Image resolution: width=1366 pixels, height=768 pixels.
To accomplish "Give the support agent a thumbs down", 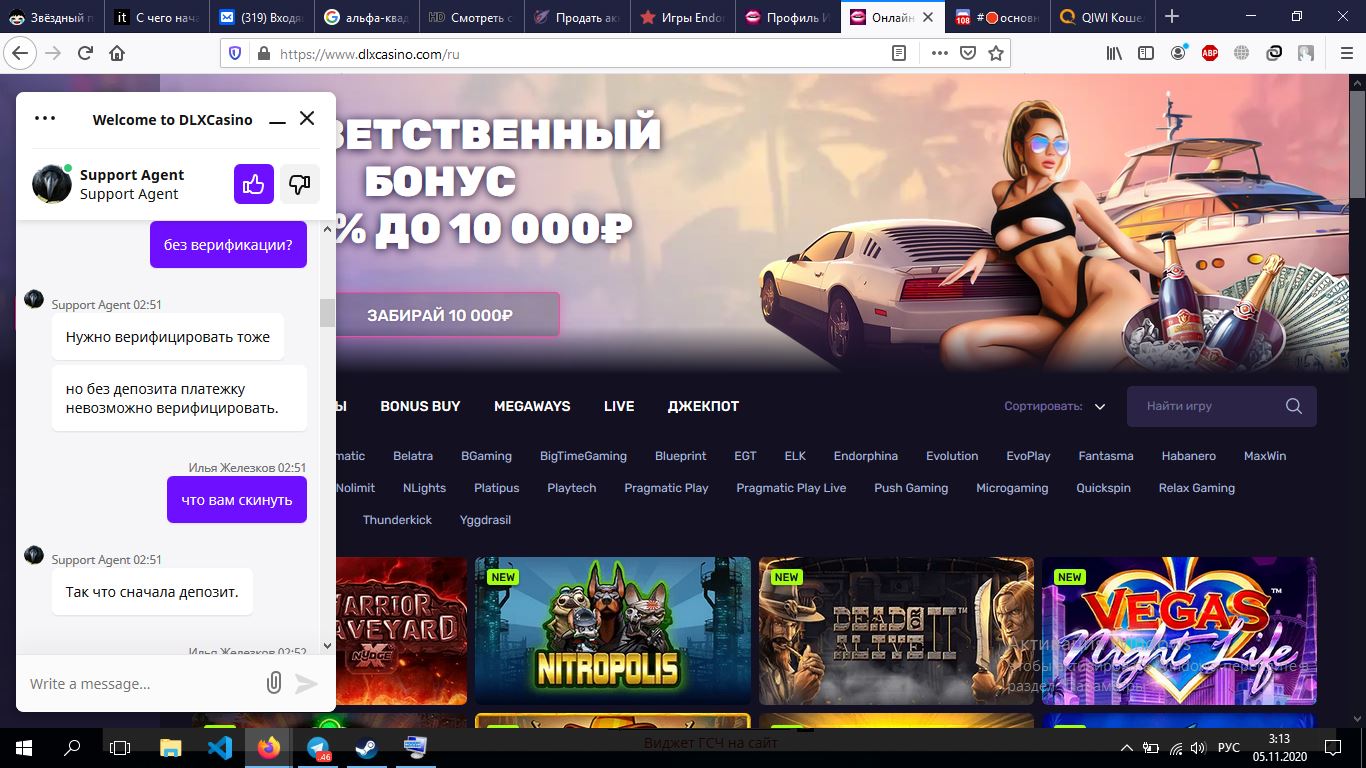I will pyautogui.click(x=299, y=184).
